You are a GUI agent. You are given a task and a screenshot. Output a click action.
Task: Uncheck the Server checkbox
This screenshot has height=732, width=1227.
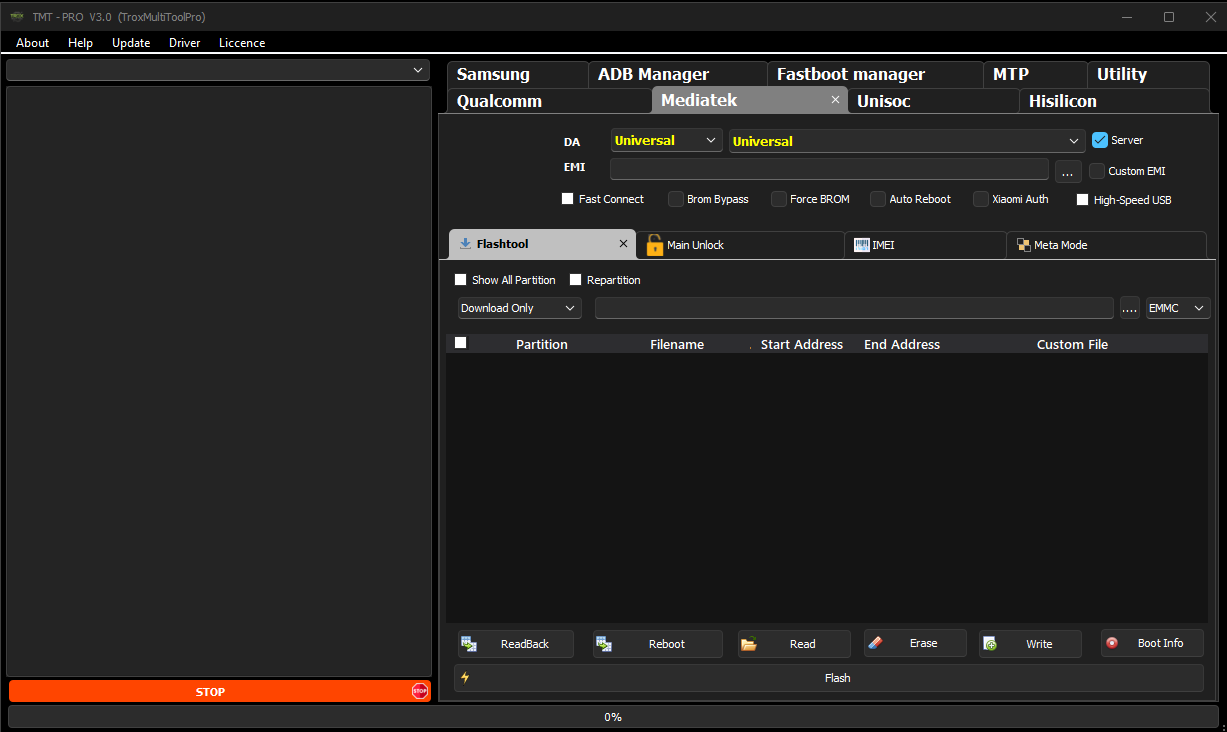(x=1100, y=140)
